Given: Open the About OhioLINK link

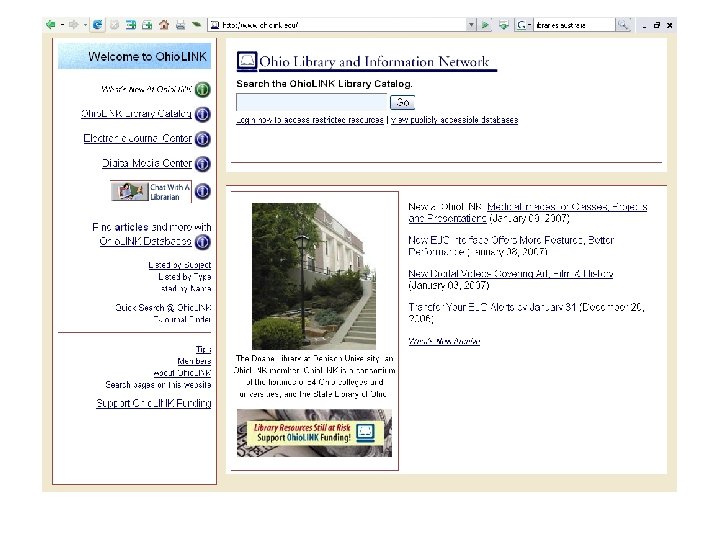Looking at the screenshot, I should (182, 373).
